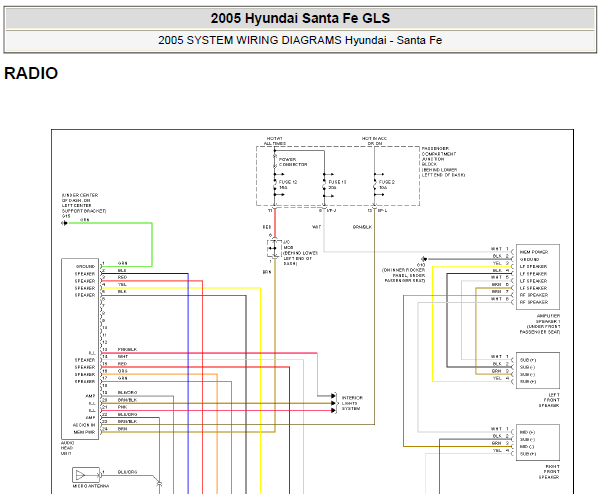
Task: Click the G15 ground symbol at left
Action: tap(64, 223)
